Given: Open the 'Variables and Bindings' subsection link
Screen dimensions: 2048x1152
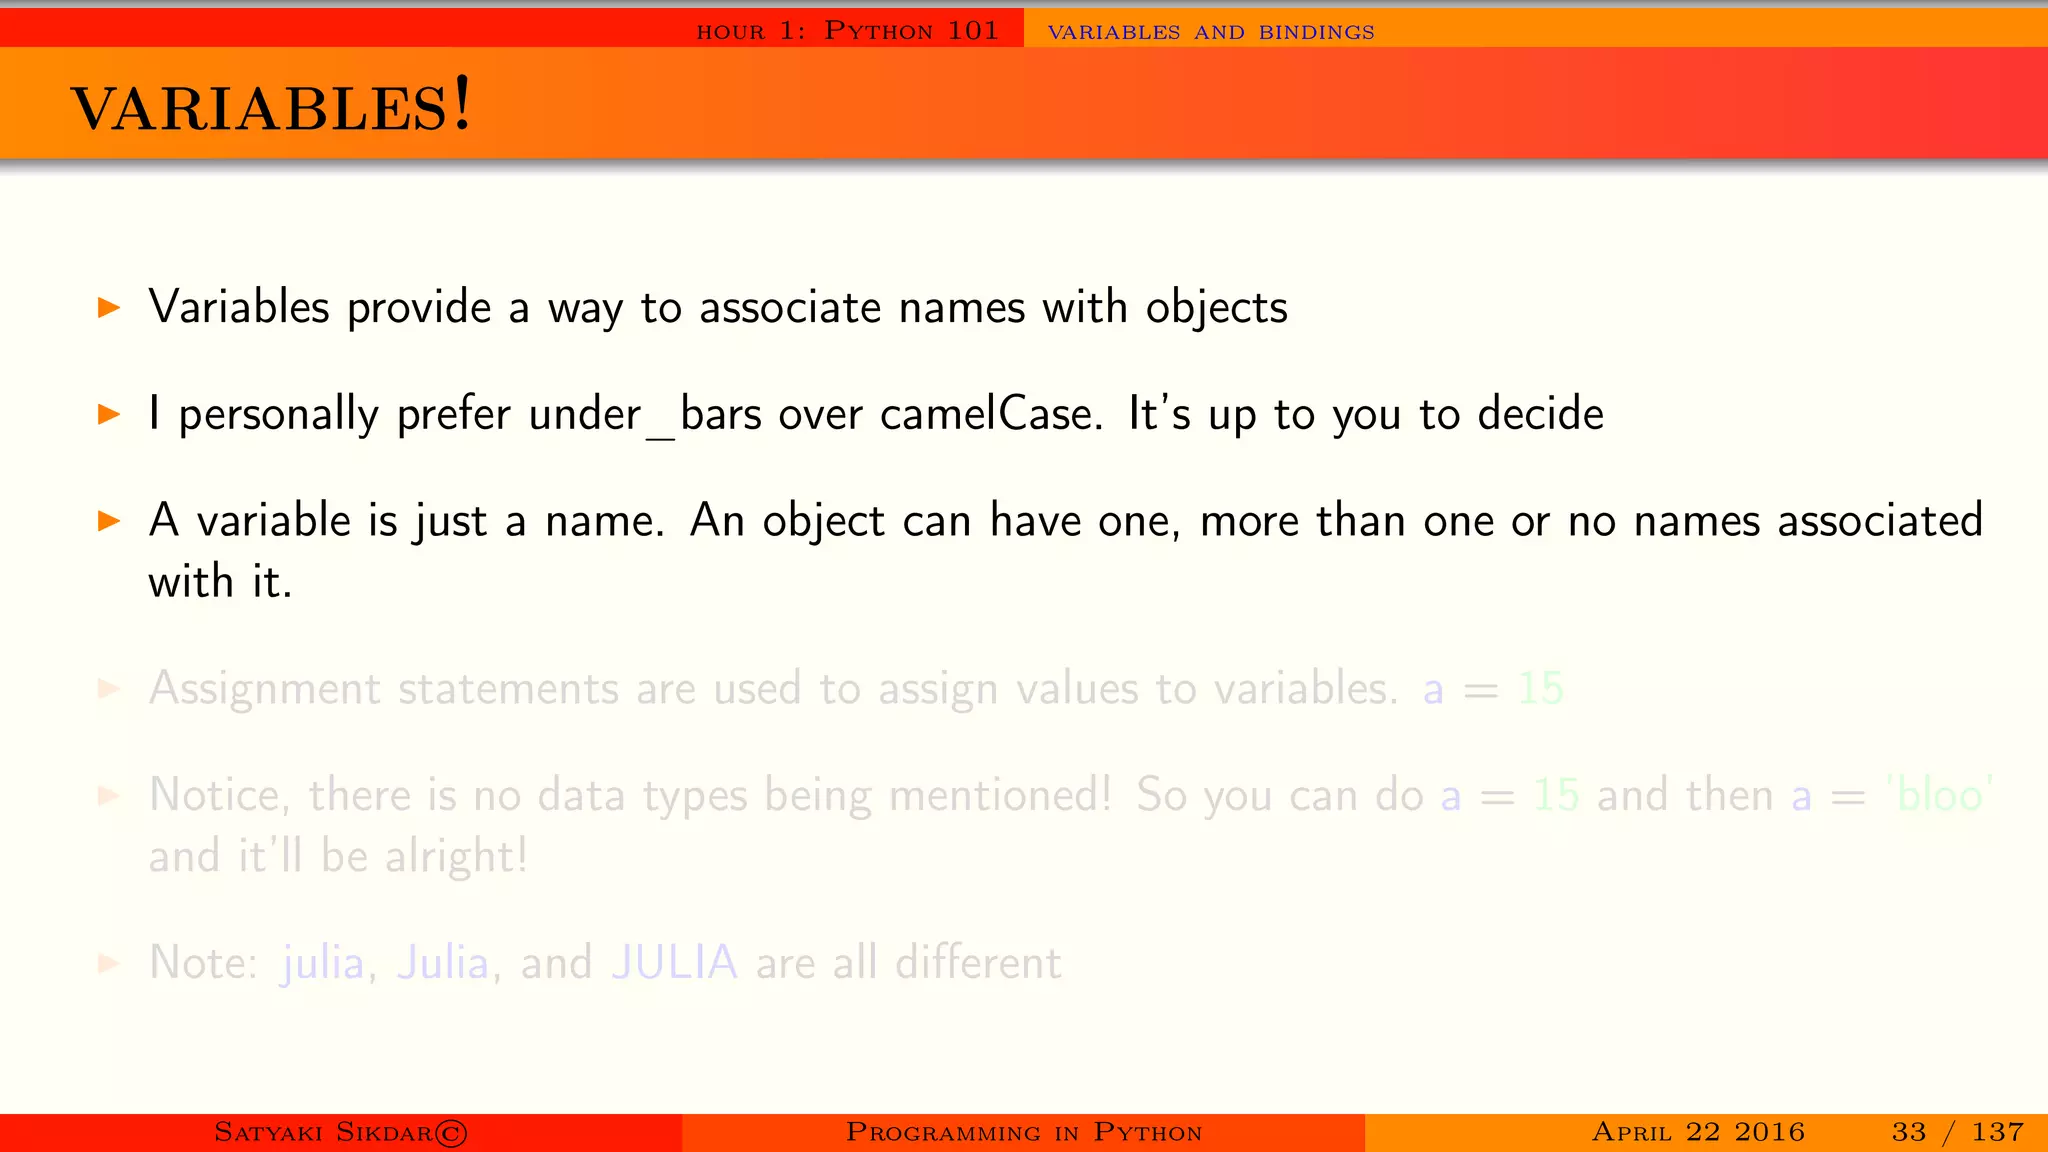Looking at the screenshot, I should [1211, 32].
